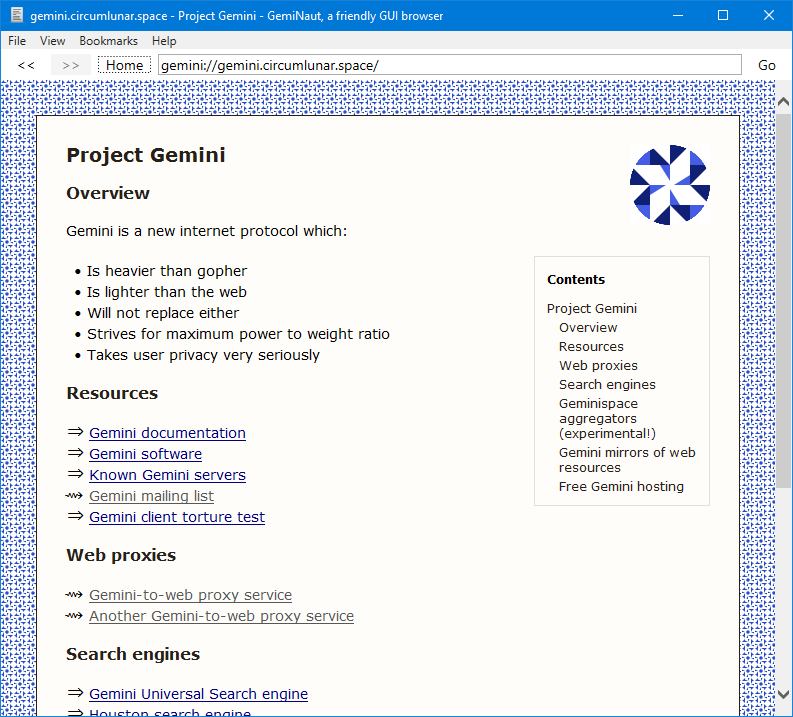
Task: Go forward with the >> button
Action: click(x=70, y=65)
